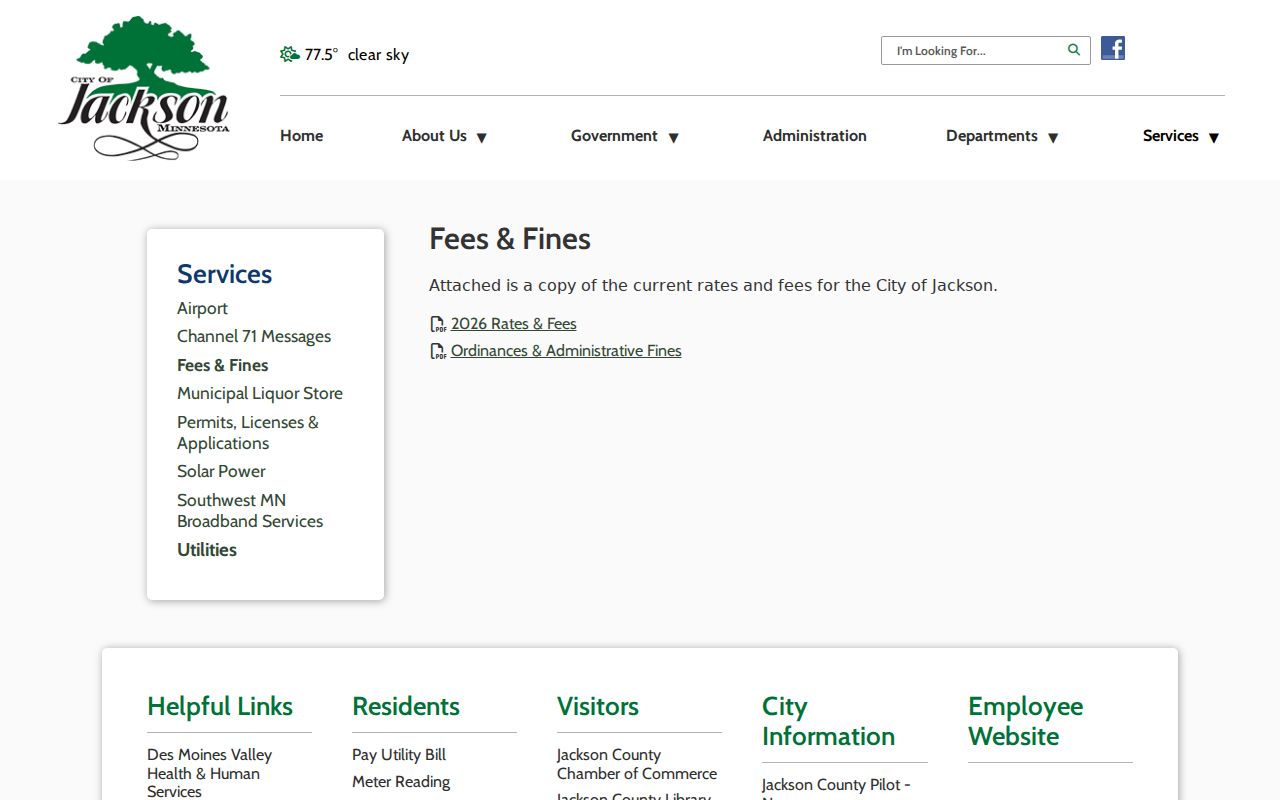
Task: Go to the Home menu item
Action: click(x=301, y=136)
